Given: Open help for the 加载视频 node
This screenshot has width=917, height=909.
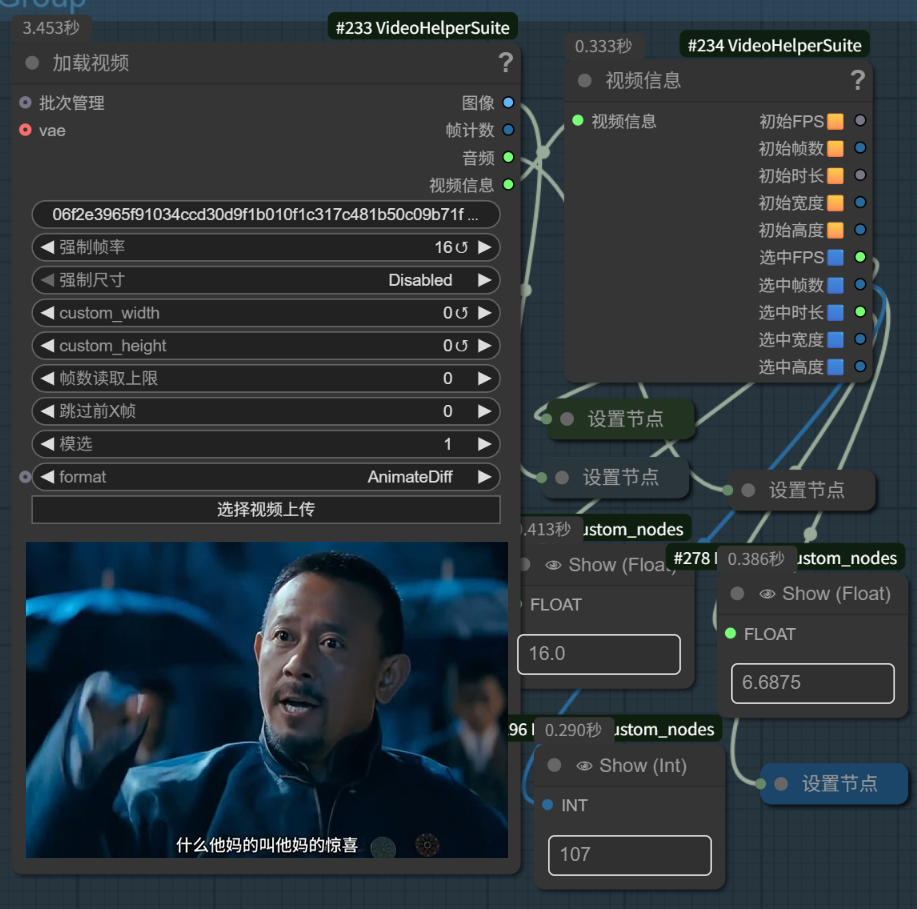Looking at the screenshot, I should pyautogui.click(x=506, y=62).
